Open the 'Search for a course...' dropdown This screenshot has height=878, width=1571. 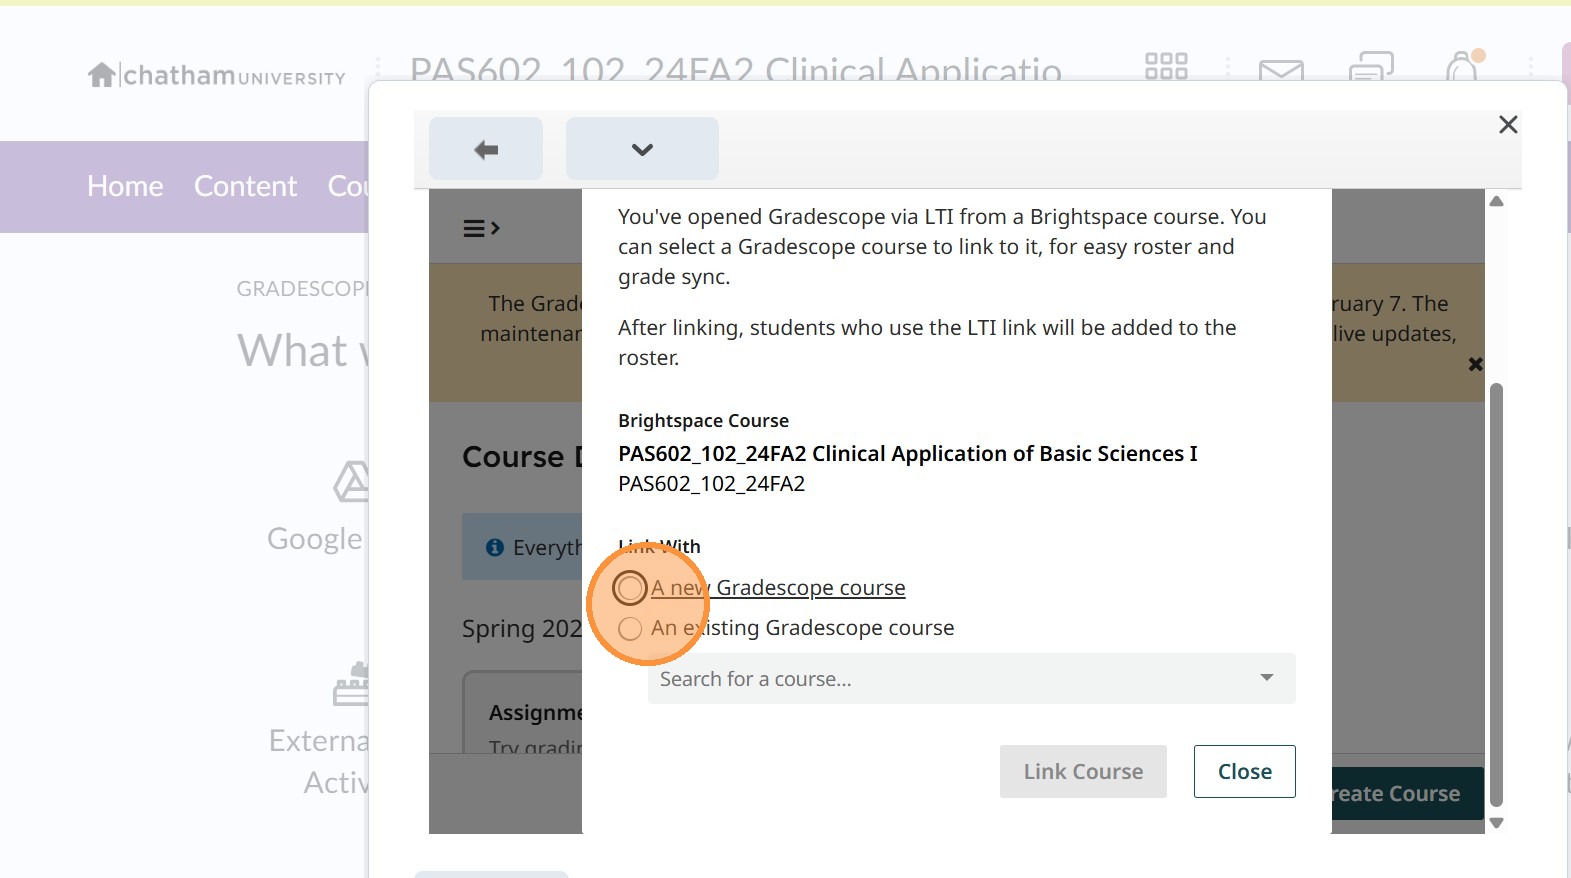972,678
